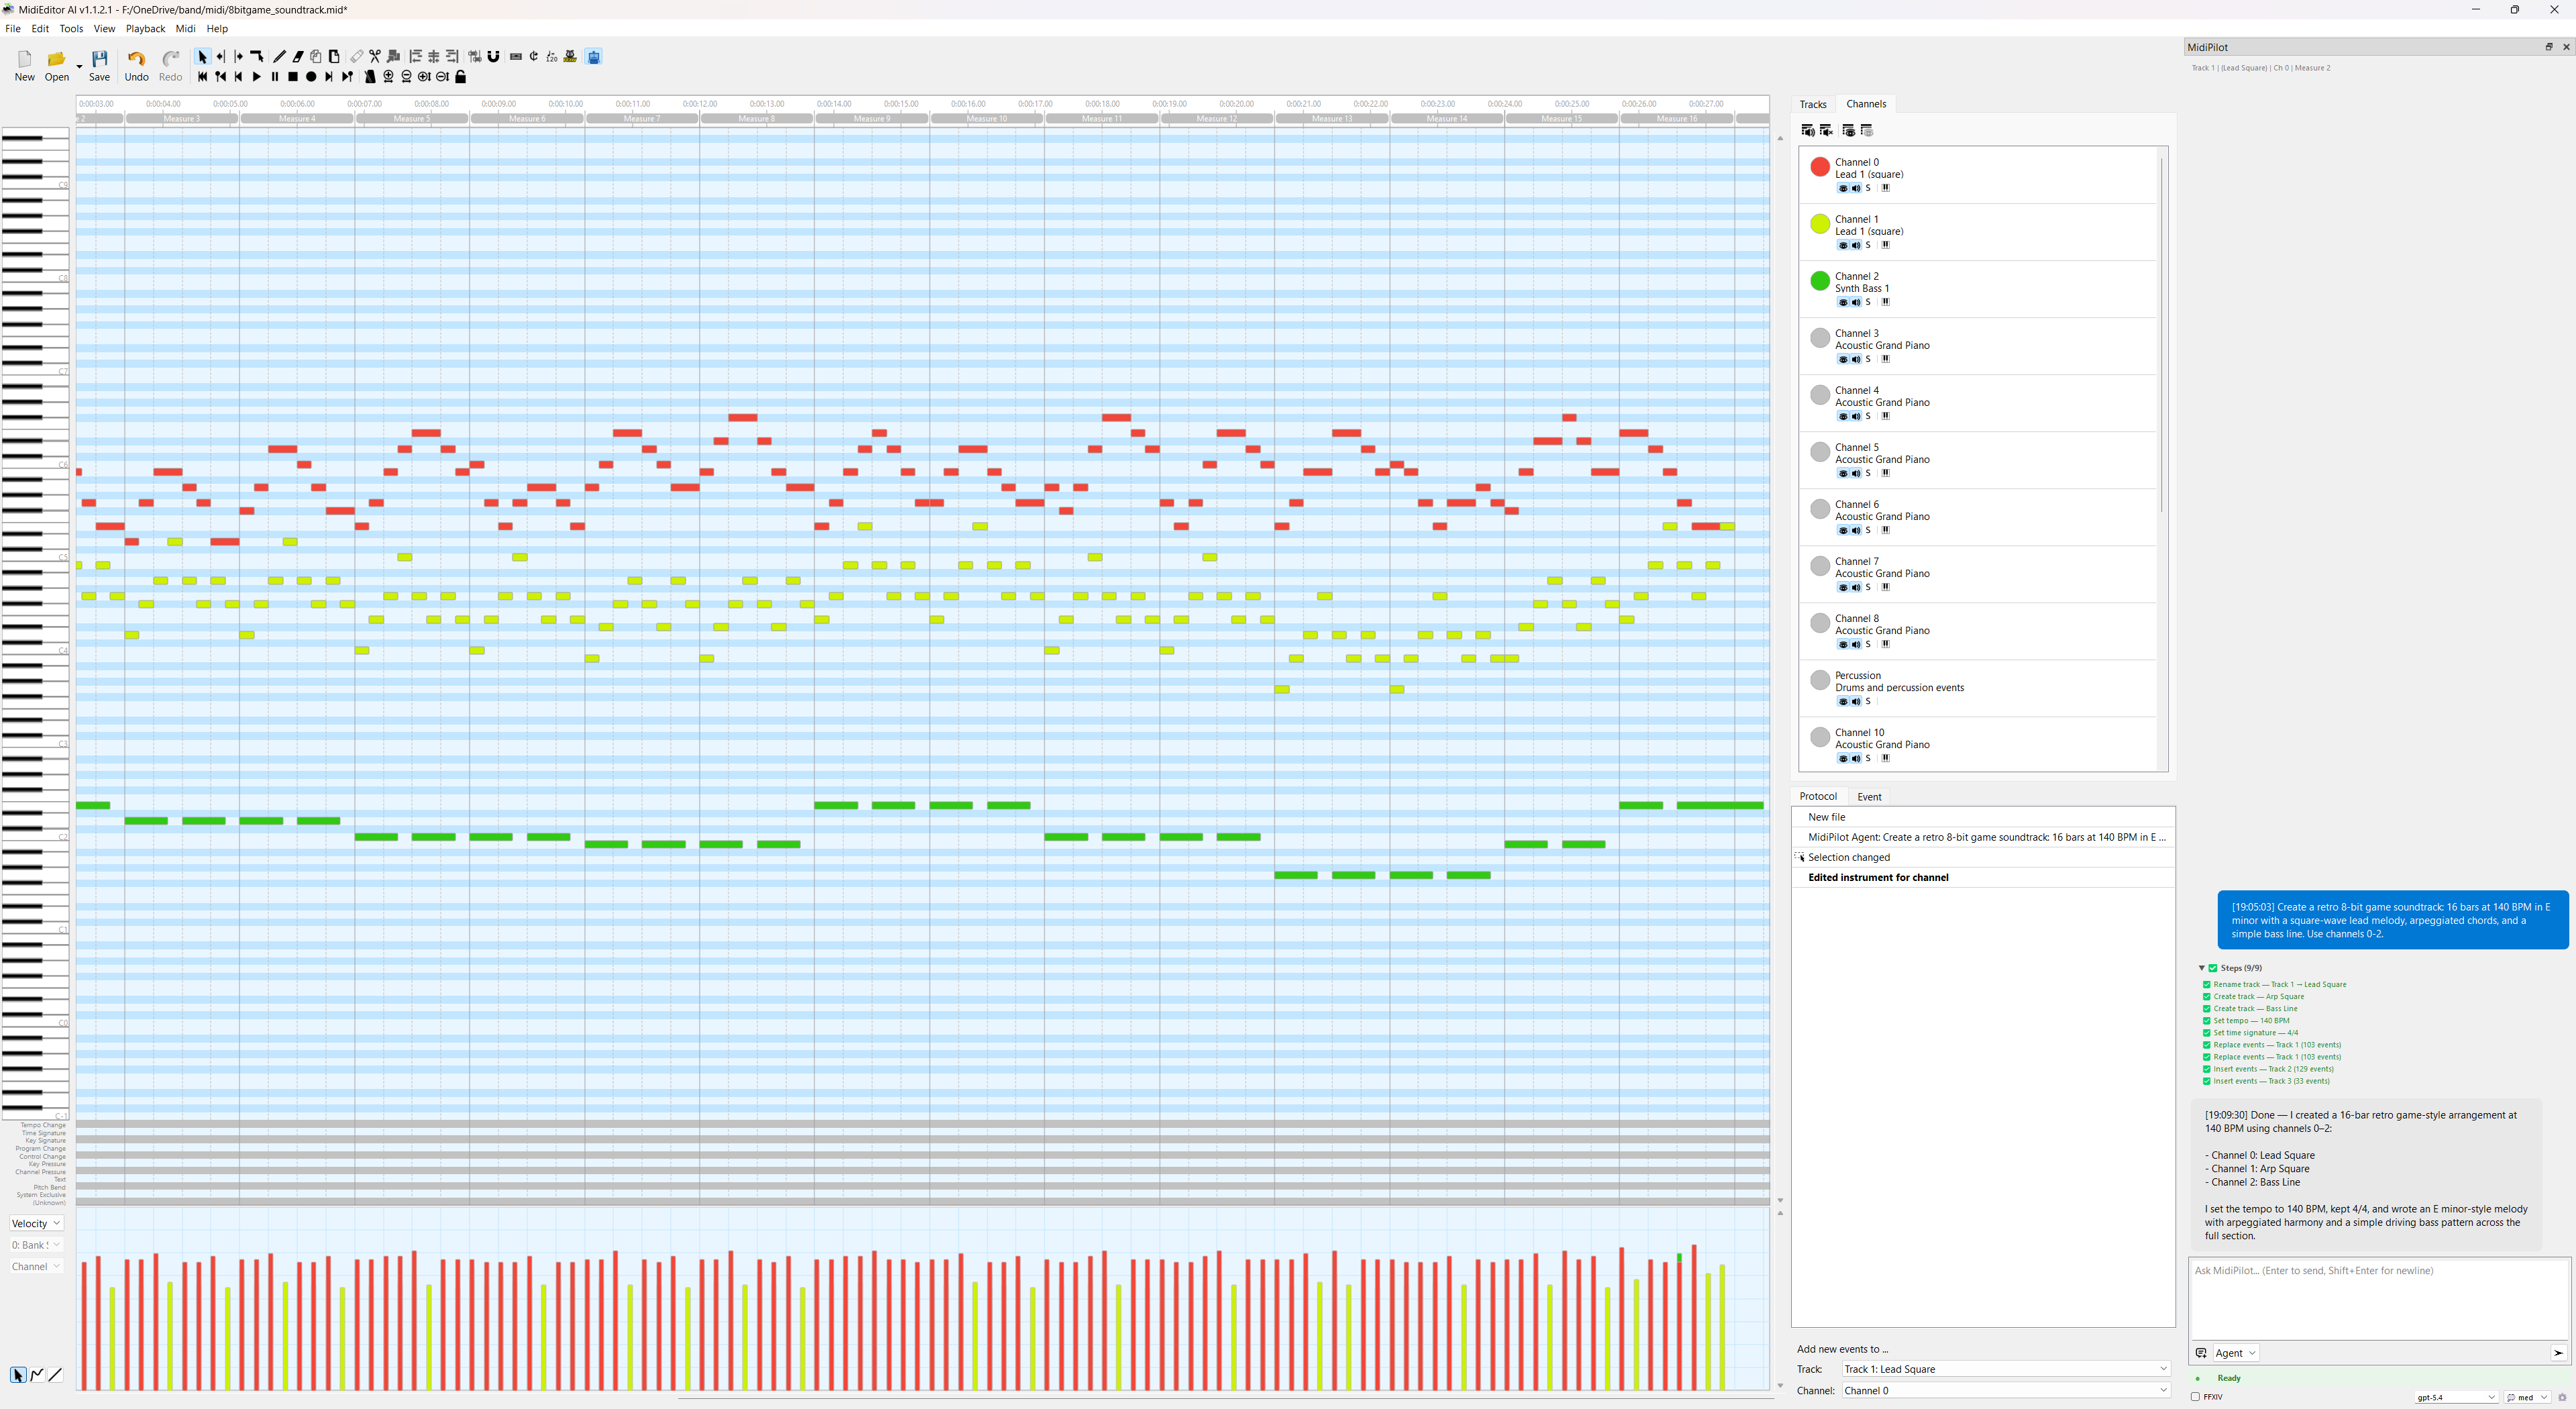2576x1409 pixels.
Task: Mute all channels using the speaker-x icon
Action: (x=1826, y=131)
